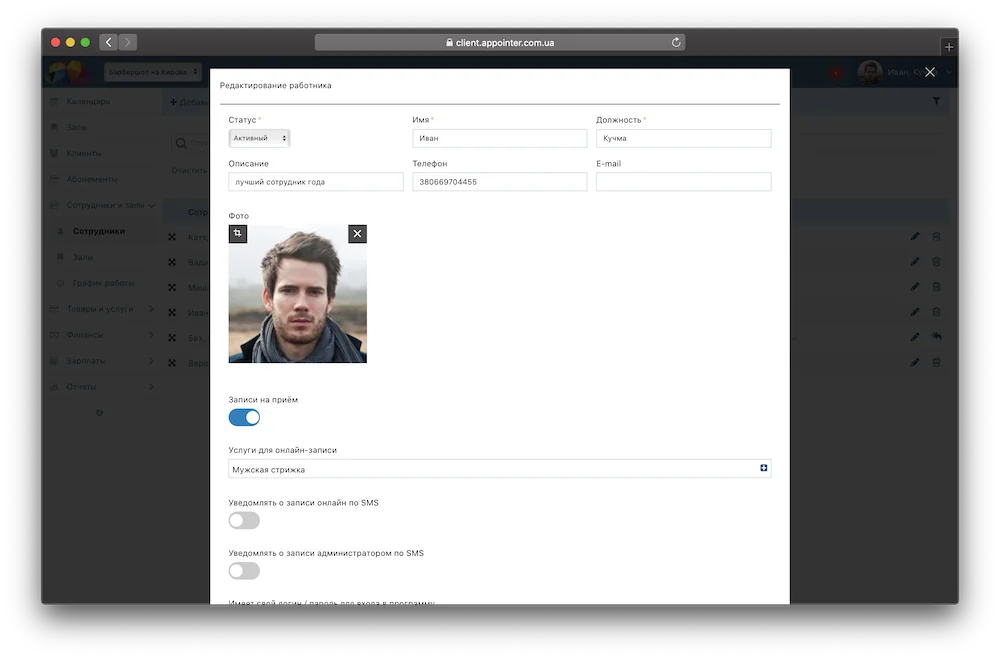The image size is (1000, 659).
Task: Open График работы submenu item
Action: pyautogui.click(x=103, y=283)
